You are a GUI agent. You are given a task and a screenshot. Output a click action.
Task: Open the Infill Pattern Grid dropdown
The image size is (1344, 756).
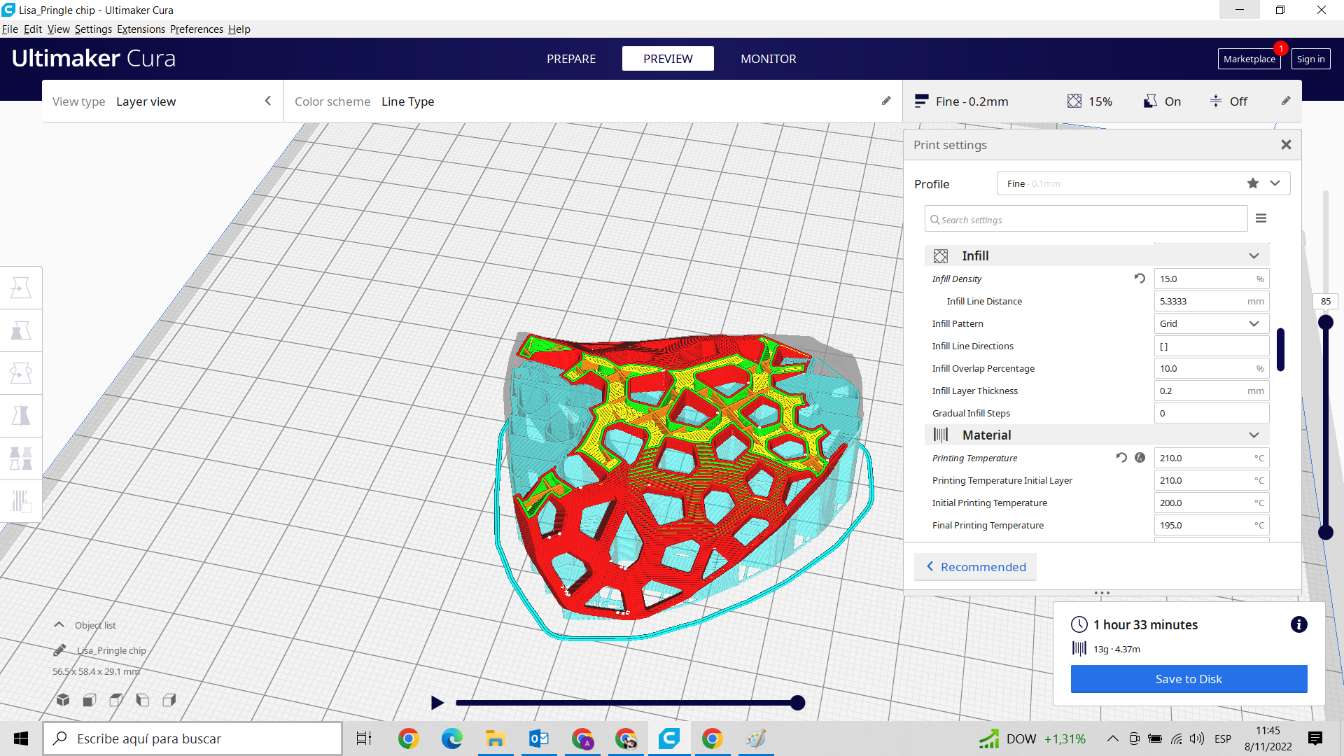click(1211, 324)
